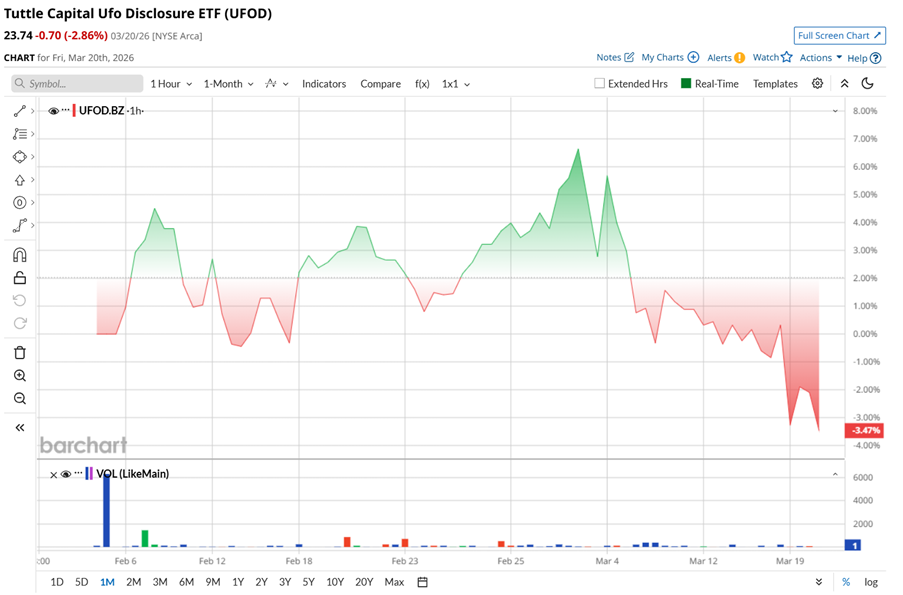Select the Max range tab
The height and width of the screenshot is (595, 903).
[394, 582]
